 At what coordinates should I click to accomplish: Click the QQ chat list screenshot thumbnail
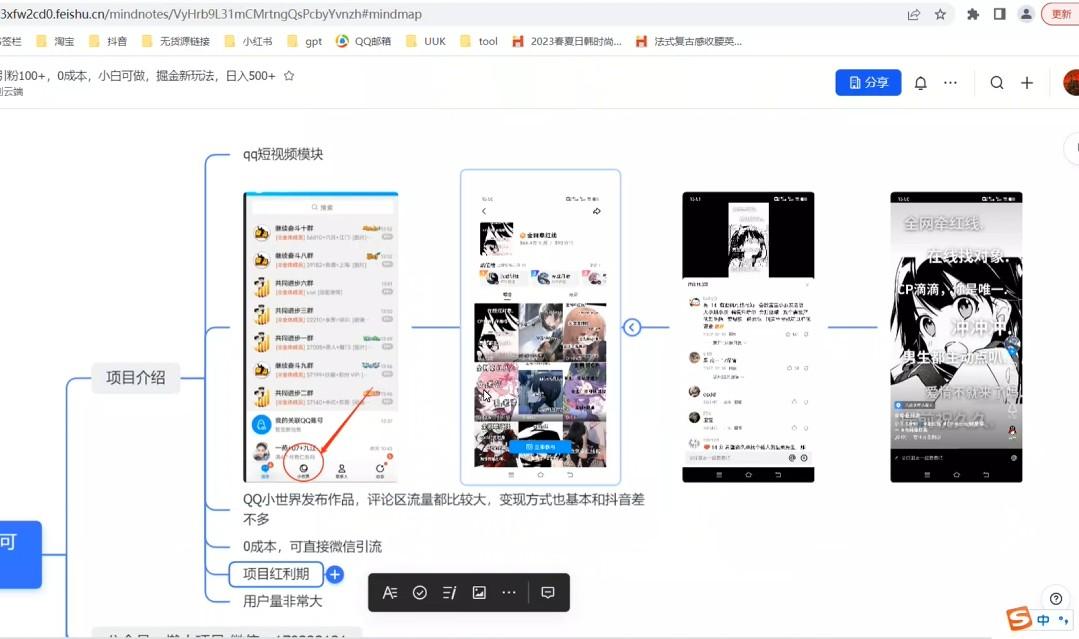[321, 337]
